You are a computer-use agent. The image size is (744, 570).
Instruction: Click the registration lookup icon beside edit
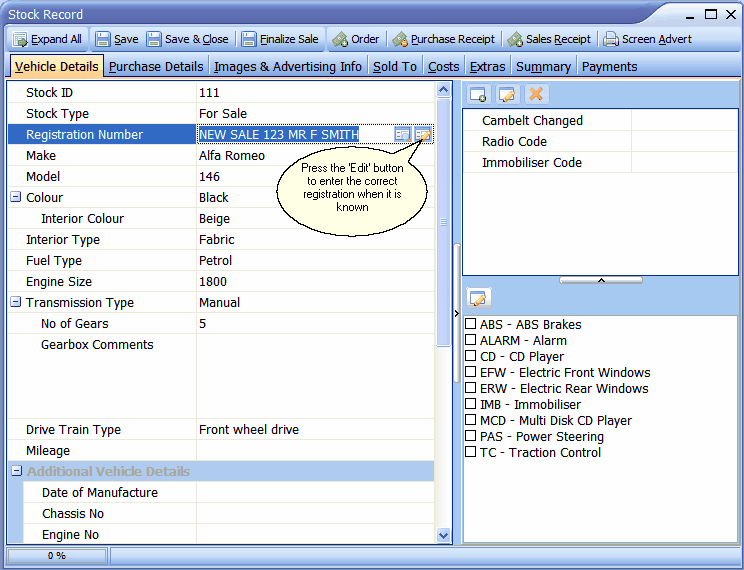click(x=402, y=135)
